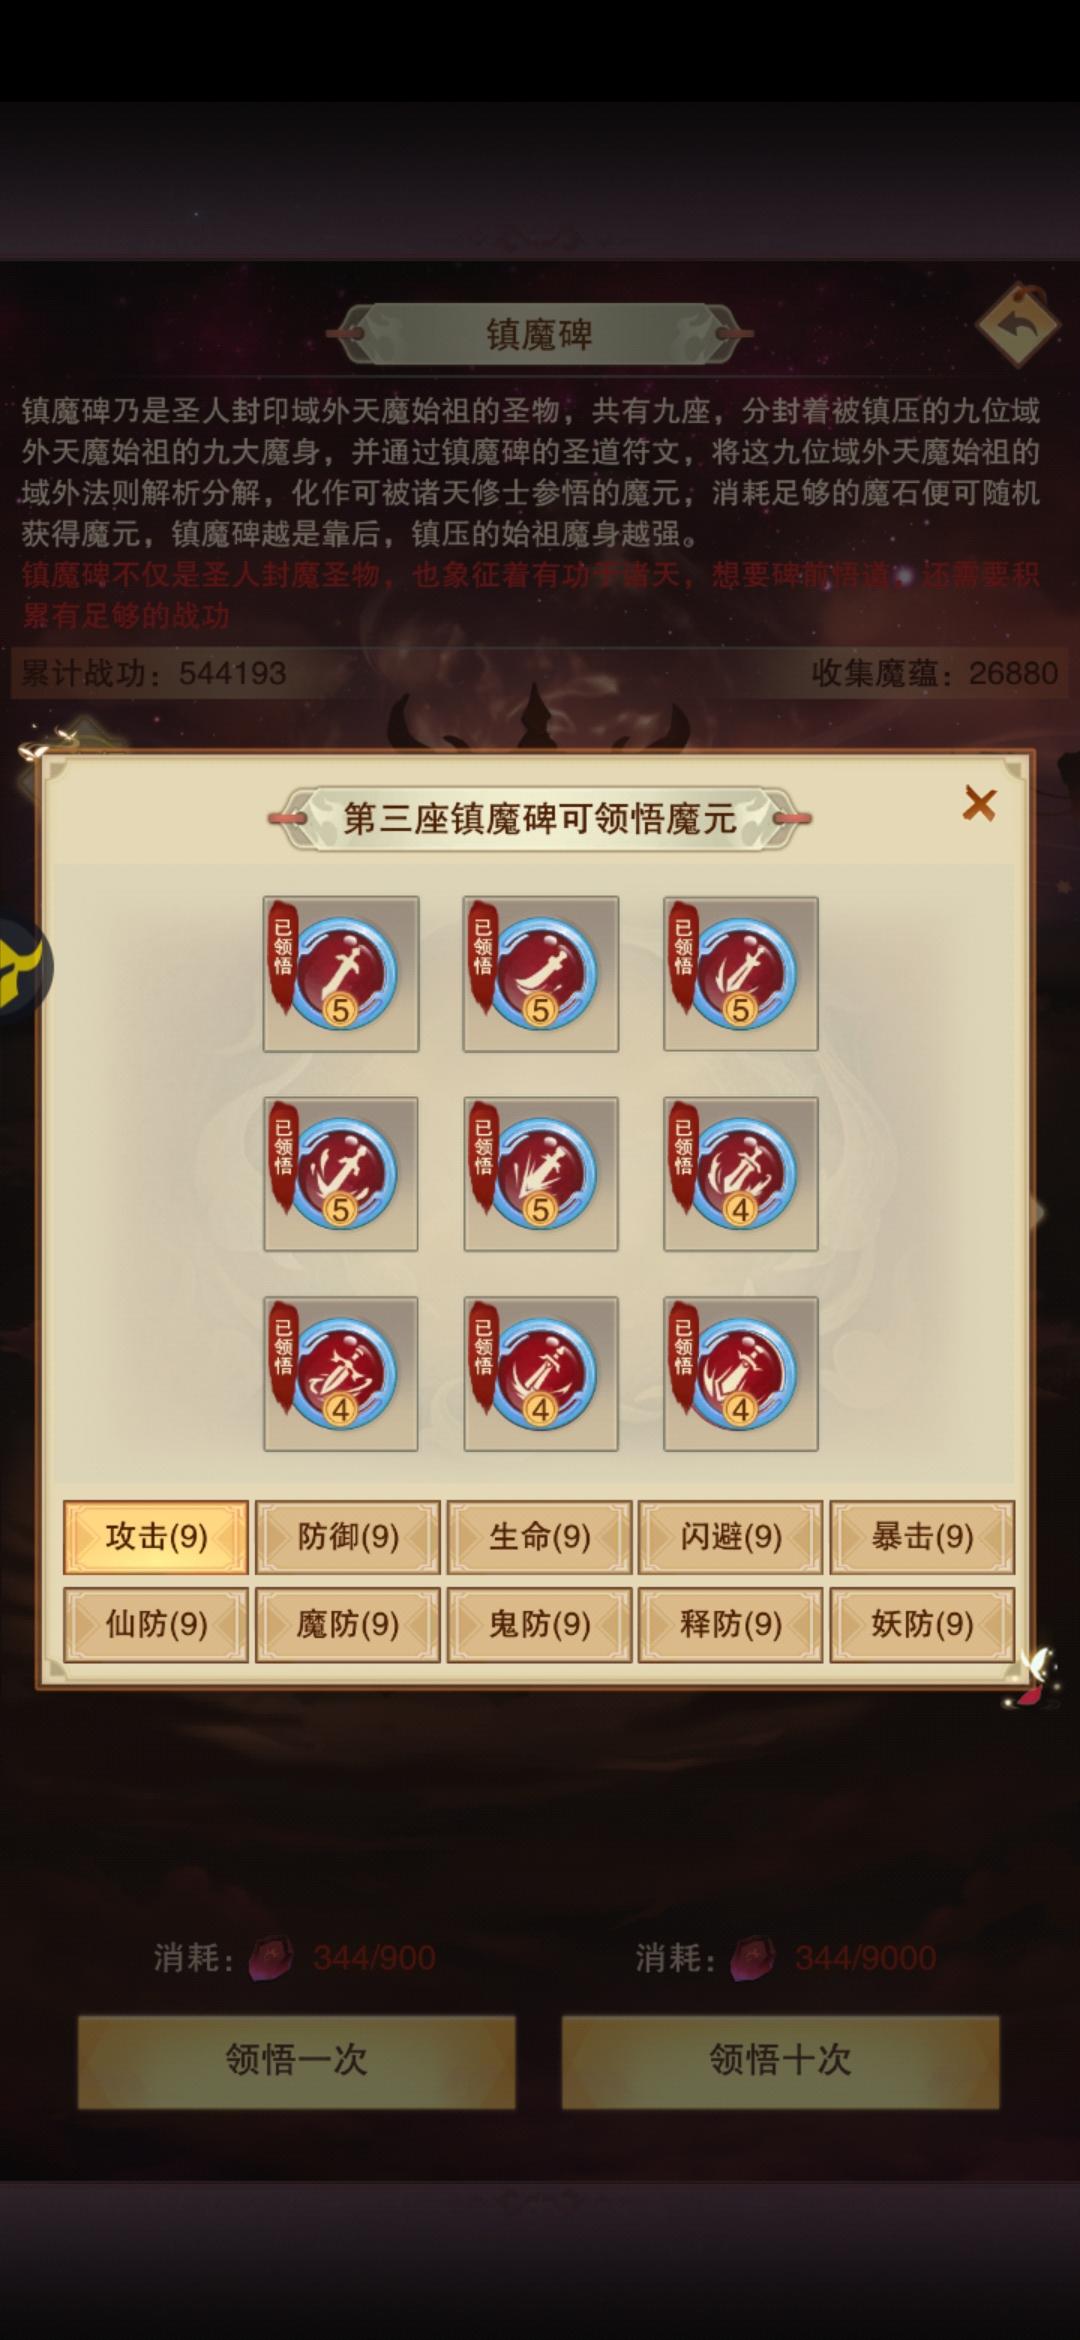Screen dimensions: 1080x2340
Task: Close the 第三座镇魔碑 popup with X
Action: tap(979, 803)
